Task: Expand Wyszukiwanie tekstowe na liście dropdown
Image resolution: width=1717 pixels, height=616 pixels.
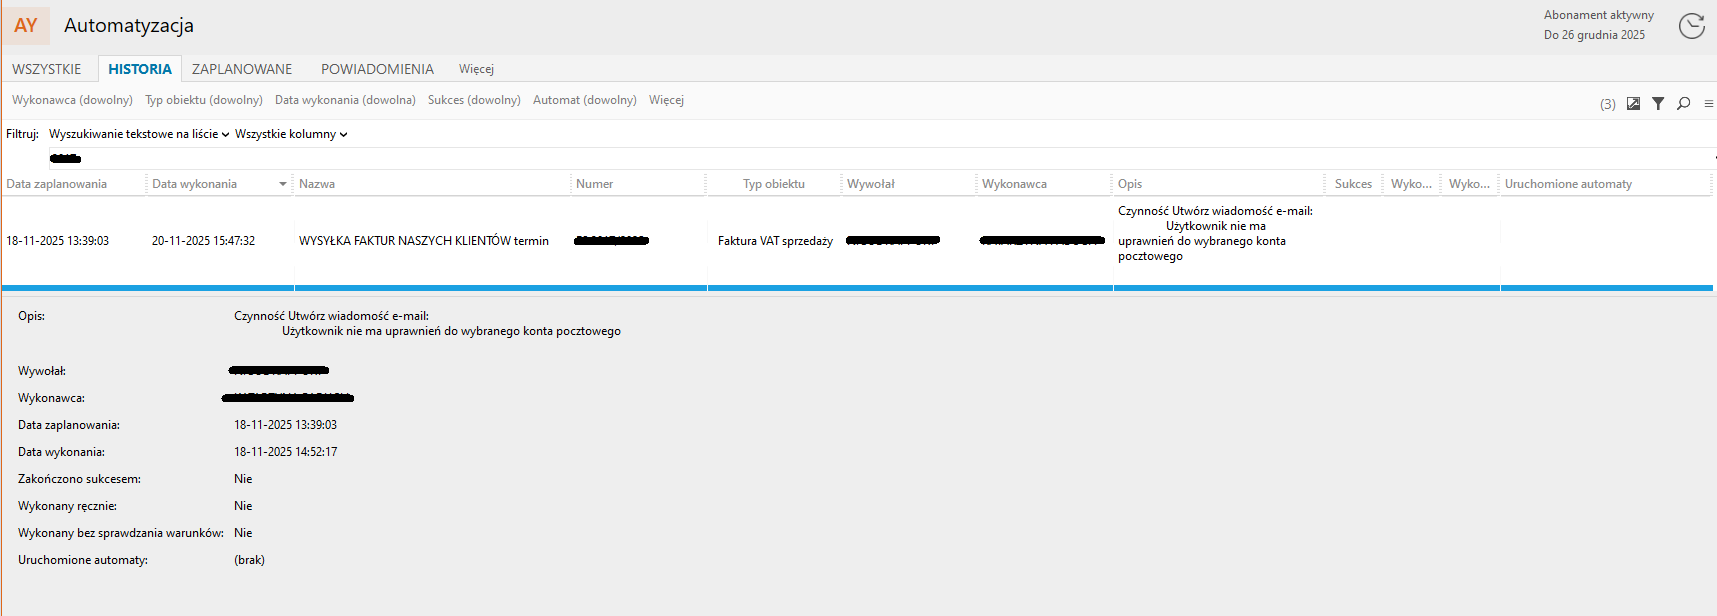Action: click(139, 134)
